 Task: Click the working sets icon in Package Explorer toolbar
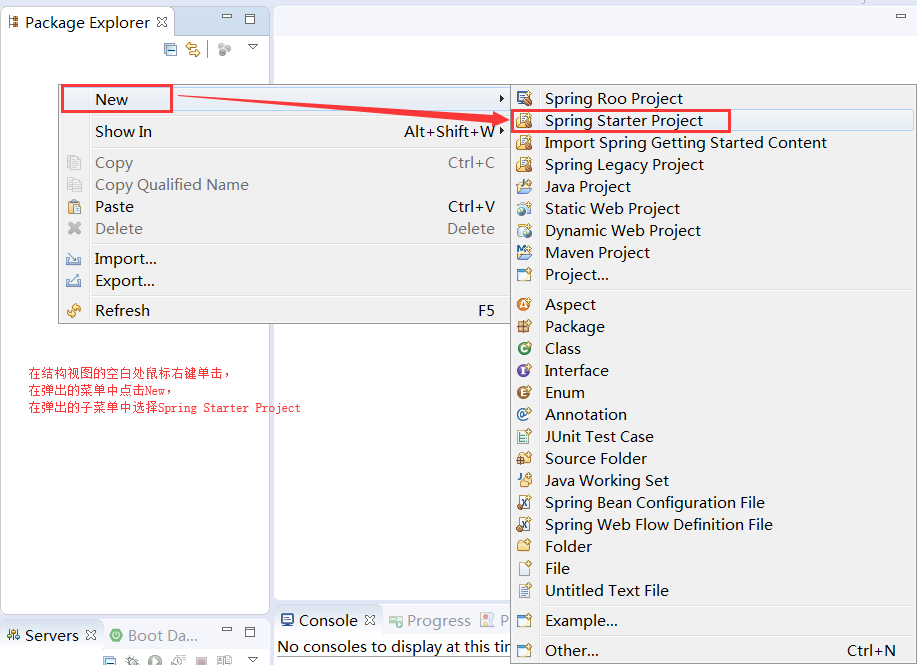tap(224, 50)
